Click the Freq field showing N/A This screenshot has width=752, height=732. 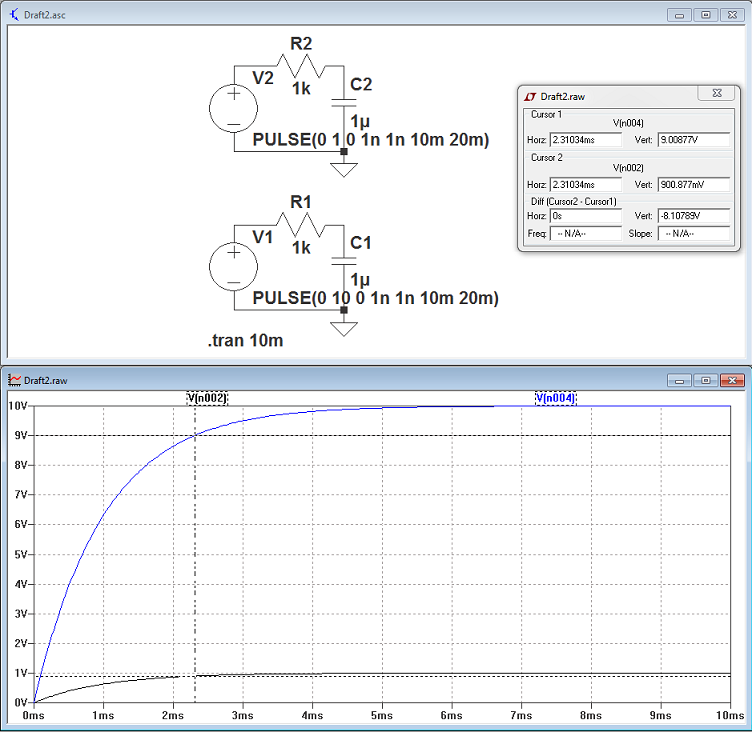click(x=586, y=234)
